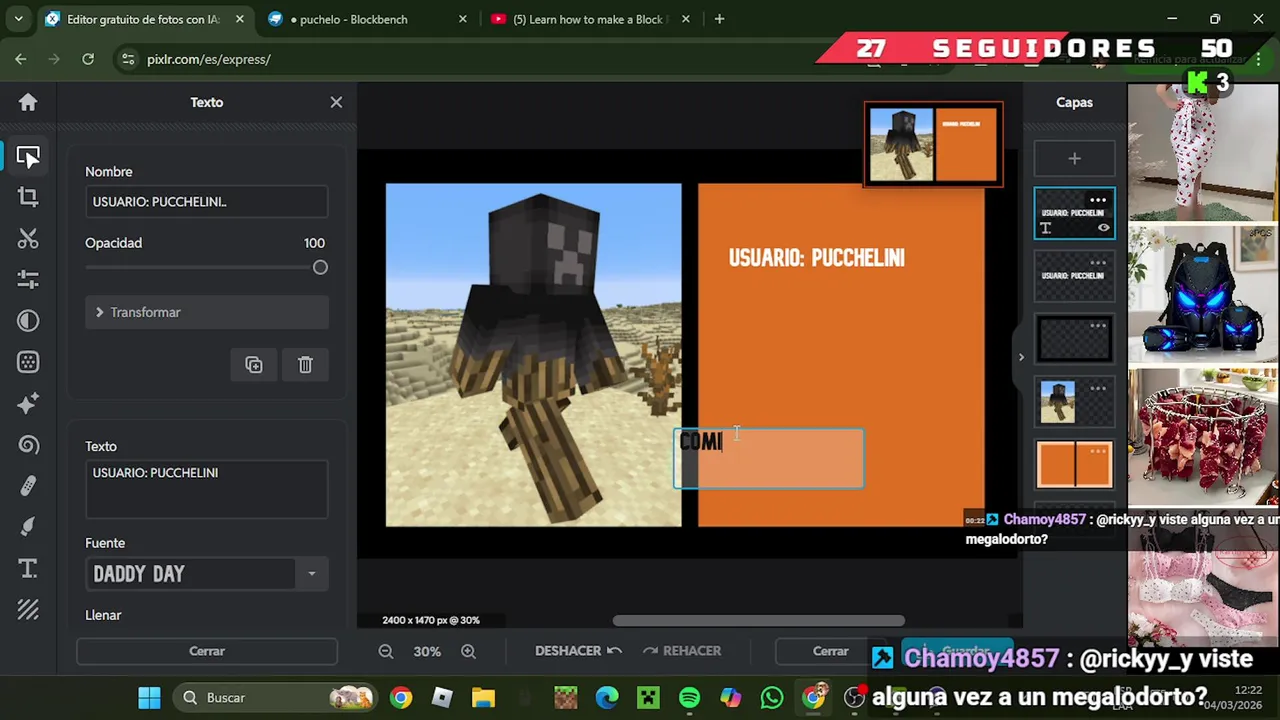Open the site info icon in address bar
The width and height of the screenshot is (1280, 720).
point(128,59)
